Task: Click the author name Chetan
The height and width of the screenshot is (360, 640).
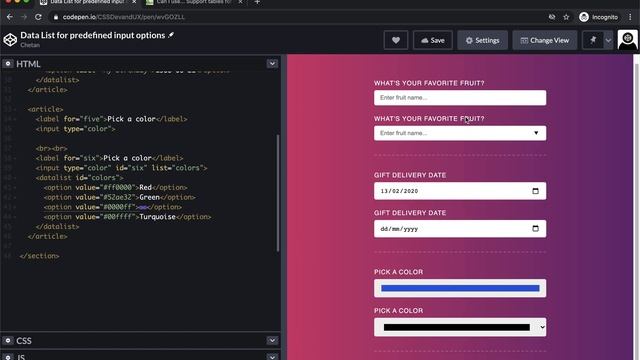Action: pyautogui.click(x=30, y=45)
